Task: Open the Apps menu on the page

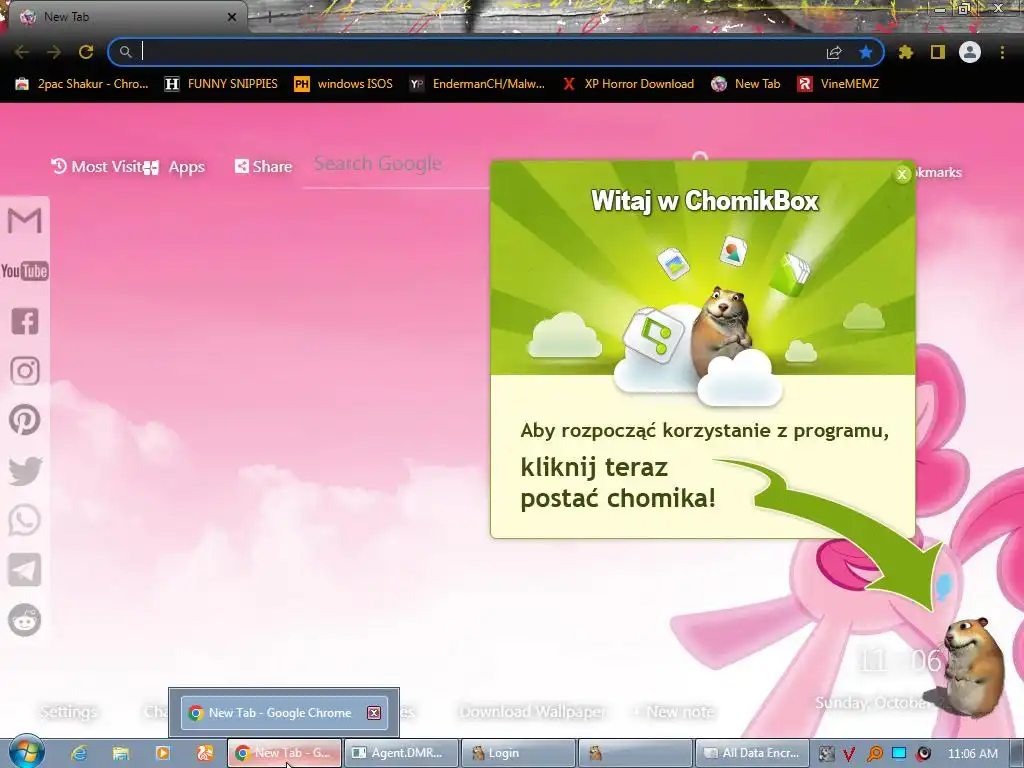Action: coord(175,167)
